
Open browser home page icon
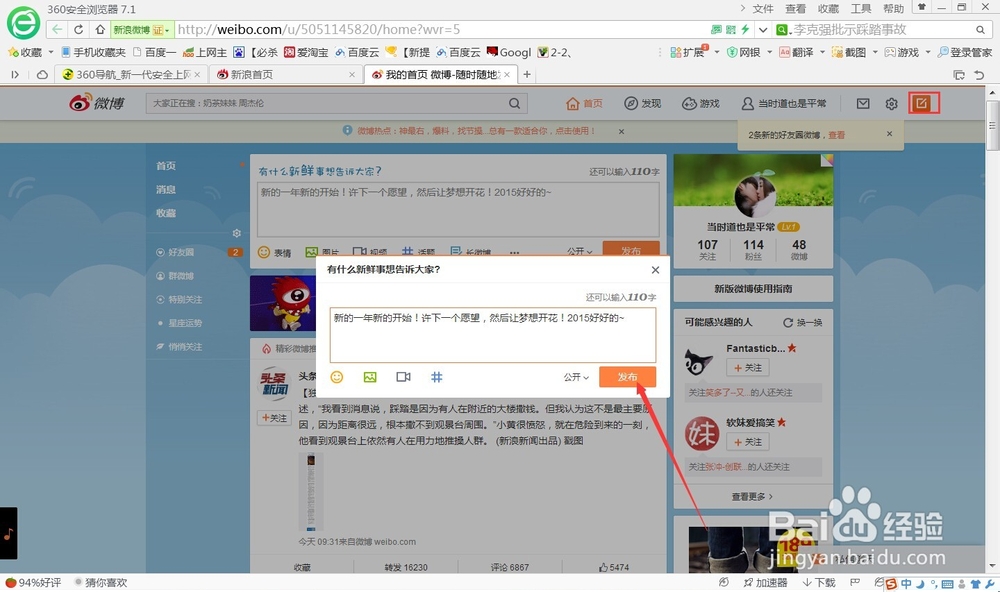(100, 29)
